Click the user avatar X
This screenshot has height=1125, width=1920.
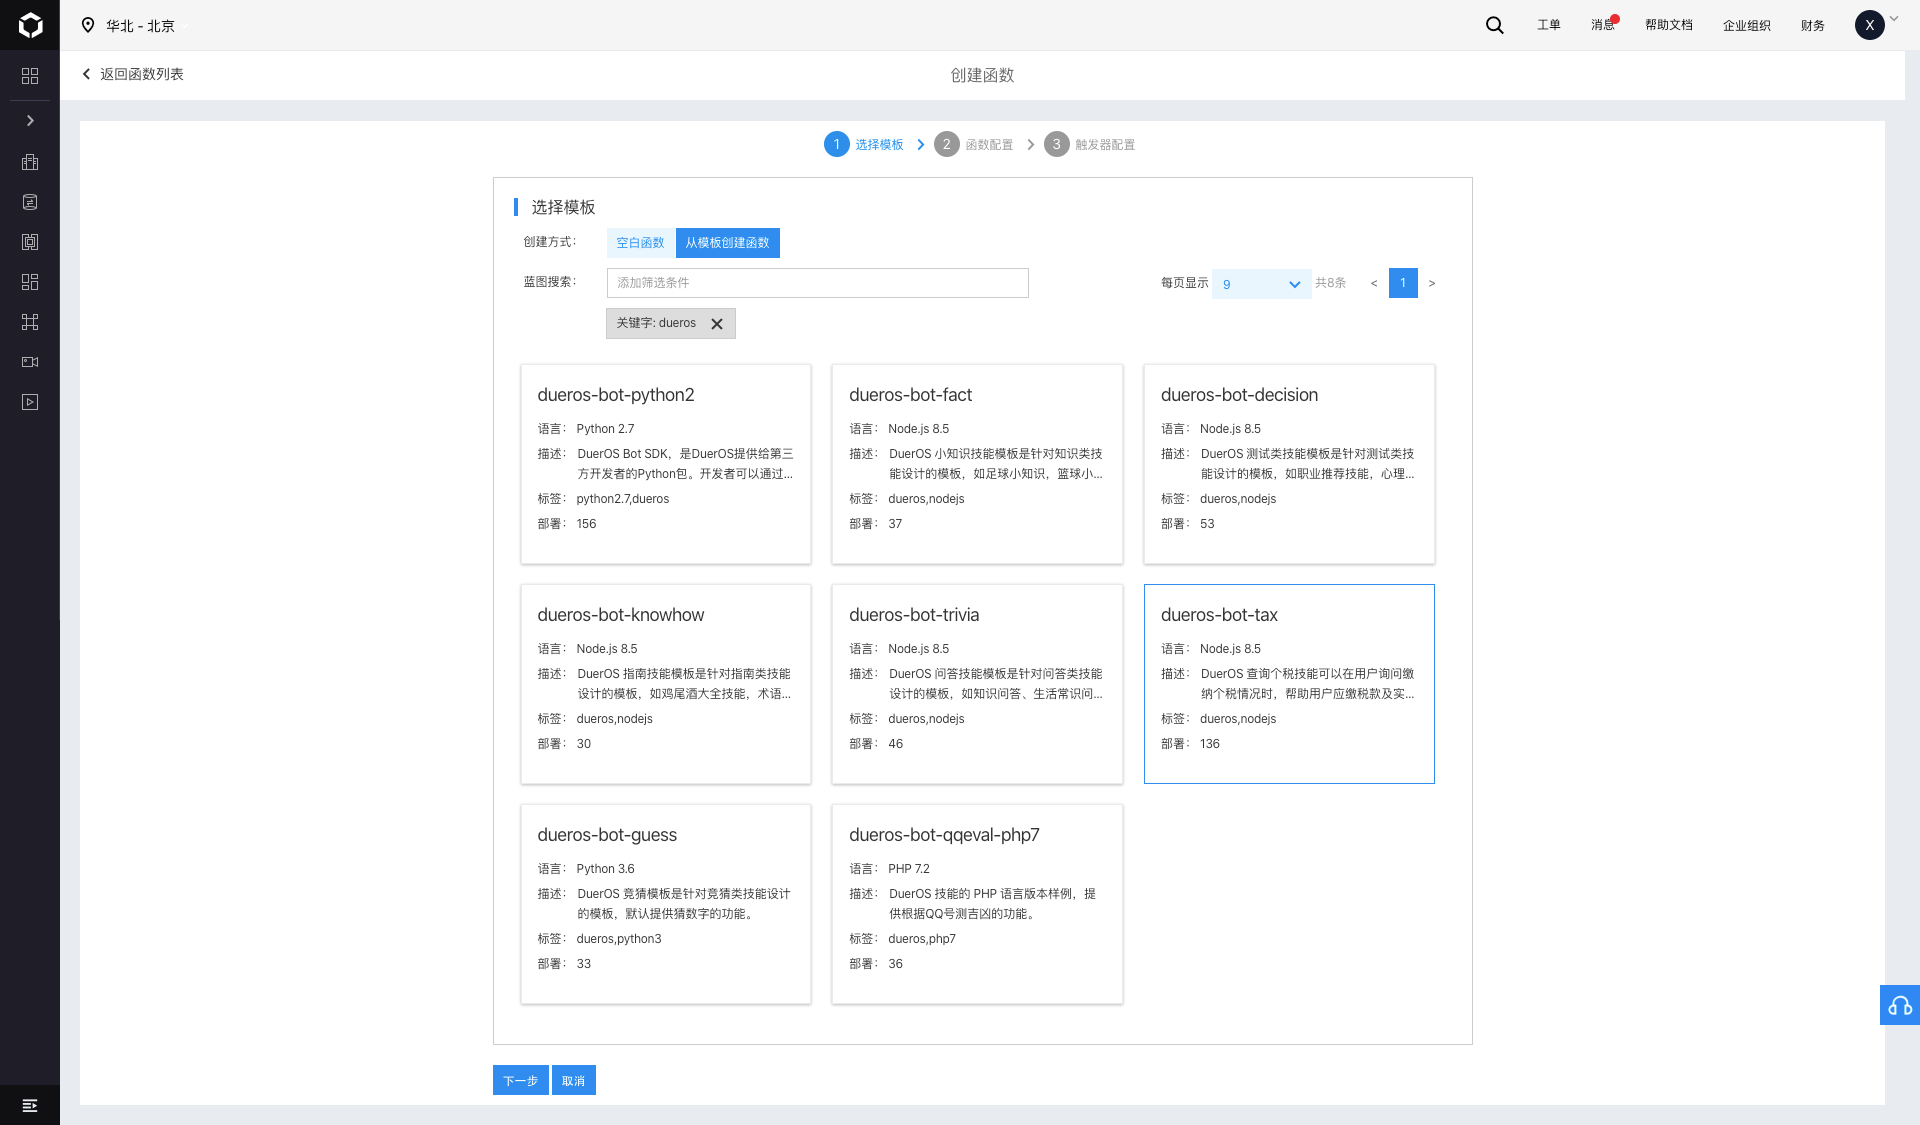point(1870,25)
